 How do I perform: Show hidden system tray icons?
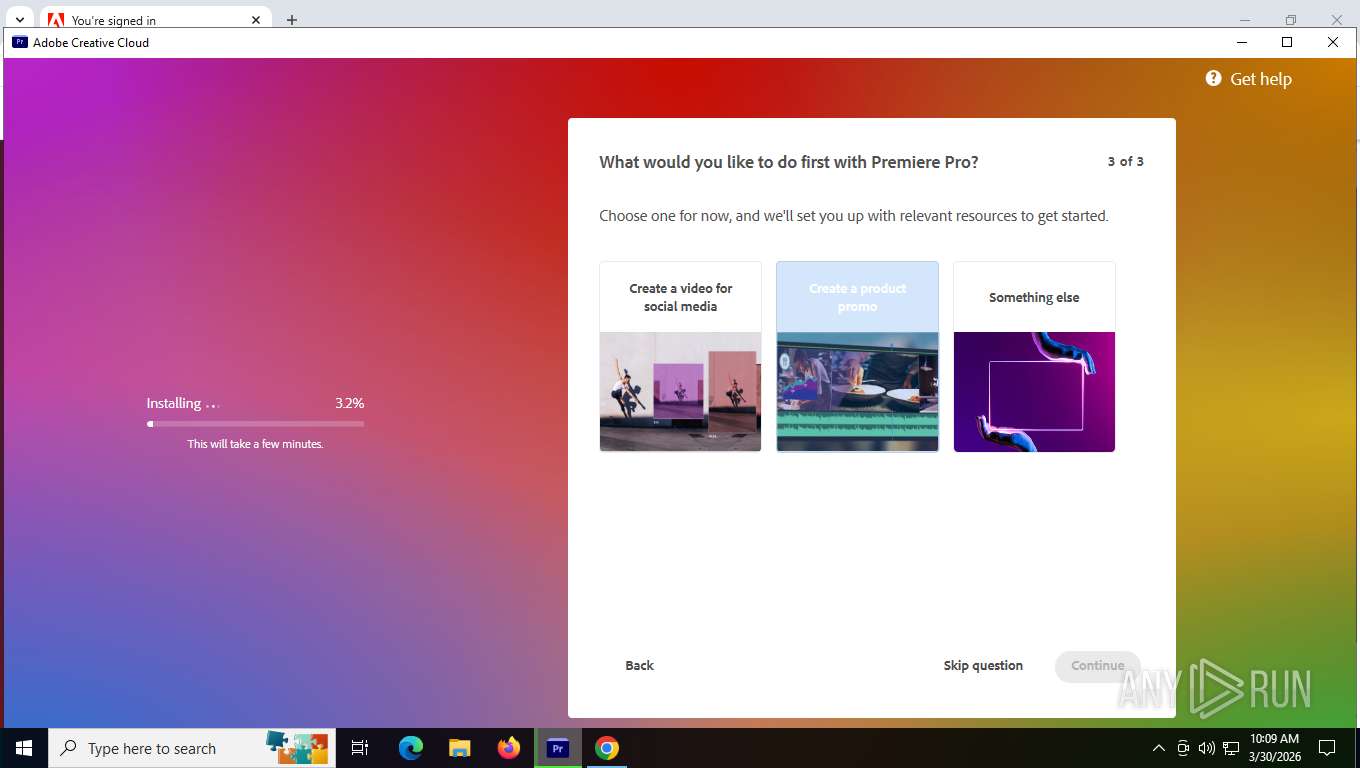pyautogui.click(x=1159, y=748)
